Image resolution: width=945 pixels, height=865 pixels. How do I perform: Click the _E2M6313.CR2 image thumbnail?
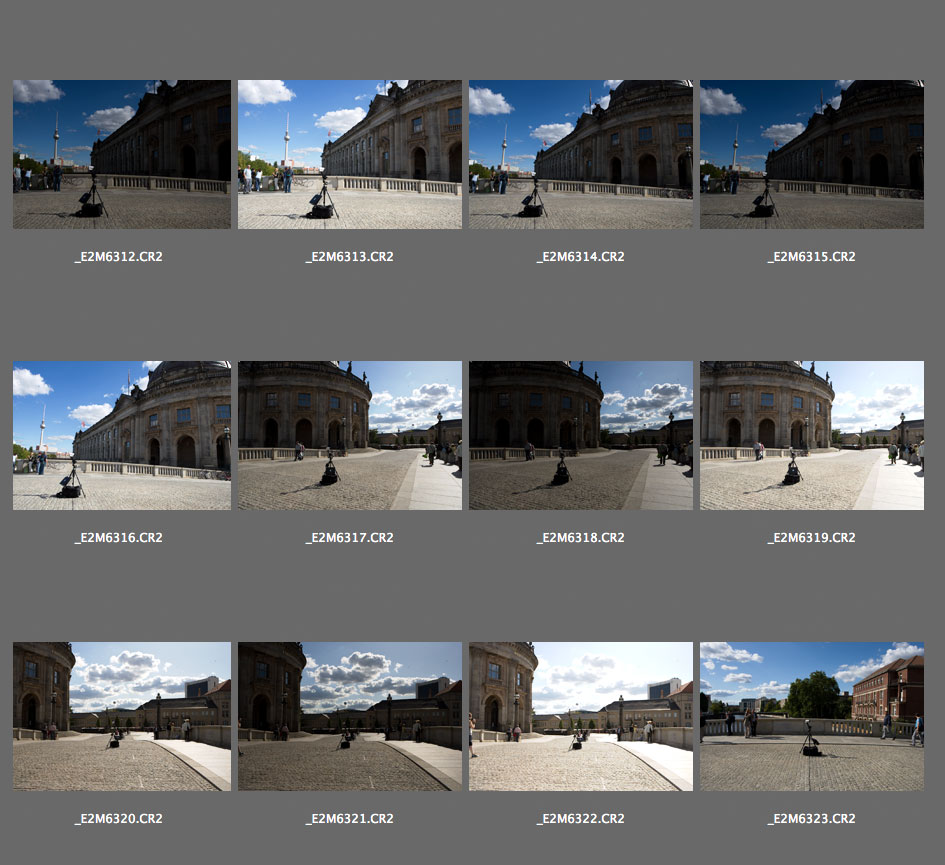(349, 154)
